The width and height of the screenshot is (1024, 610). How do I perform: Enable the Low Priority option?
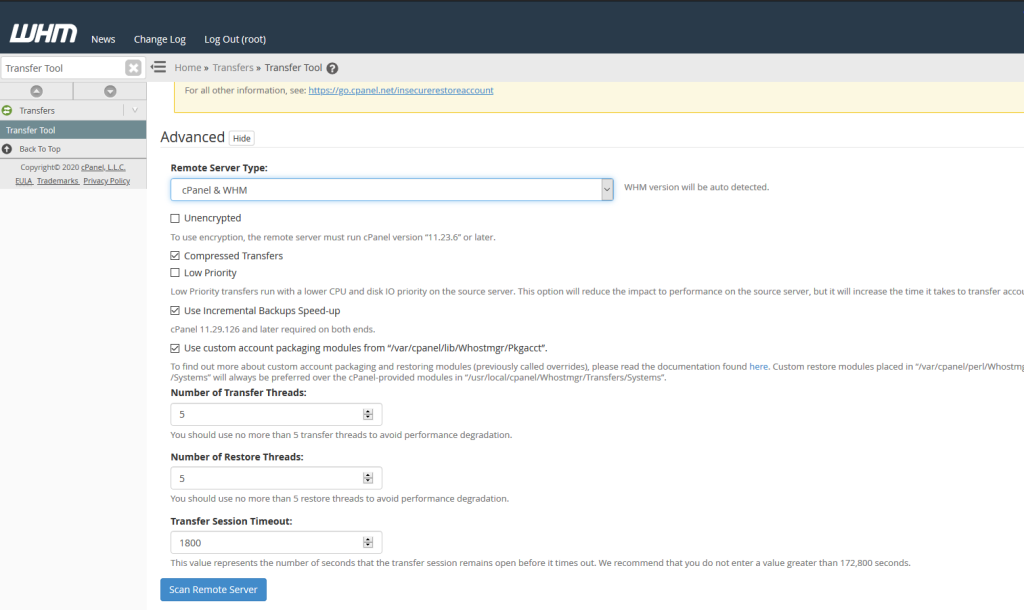pos(175,273)
